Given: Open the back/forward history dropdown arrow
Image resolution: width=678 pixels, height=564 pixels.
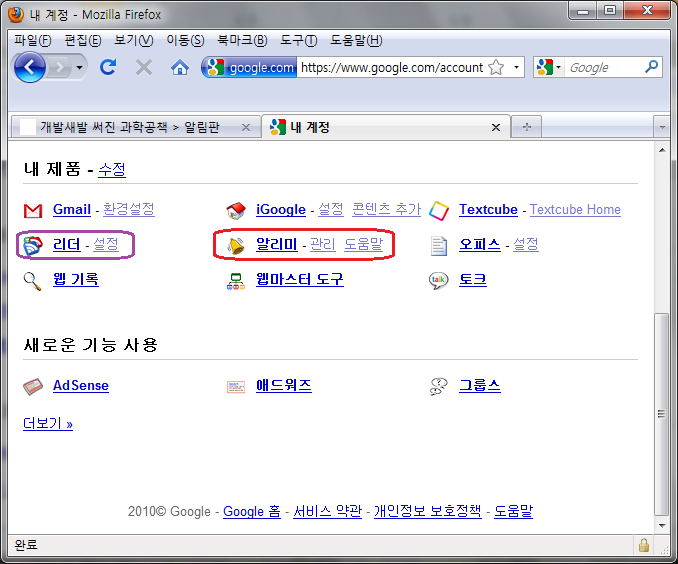Looking at the screenshot, I should point(80,67).
